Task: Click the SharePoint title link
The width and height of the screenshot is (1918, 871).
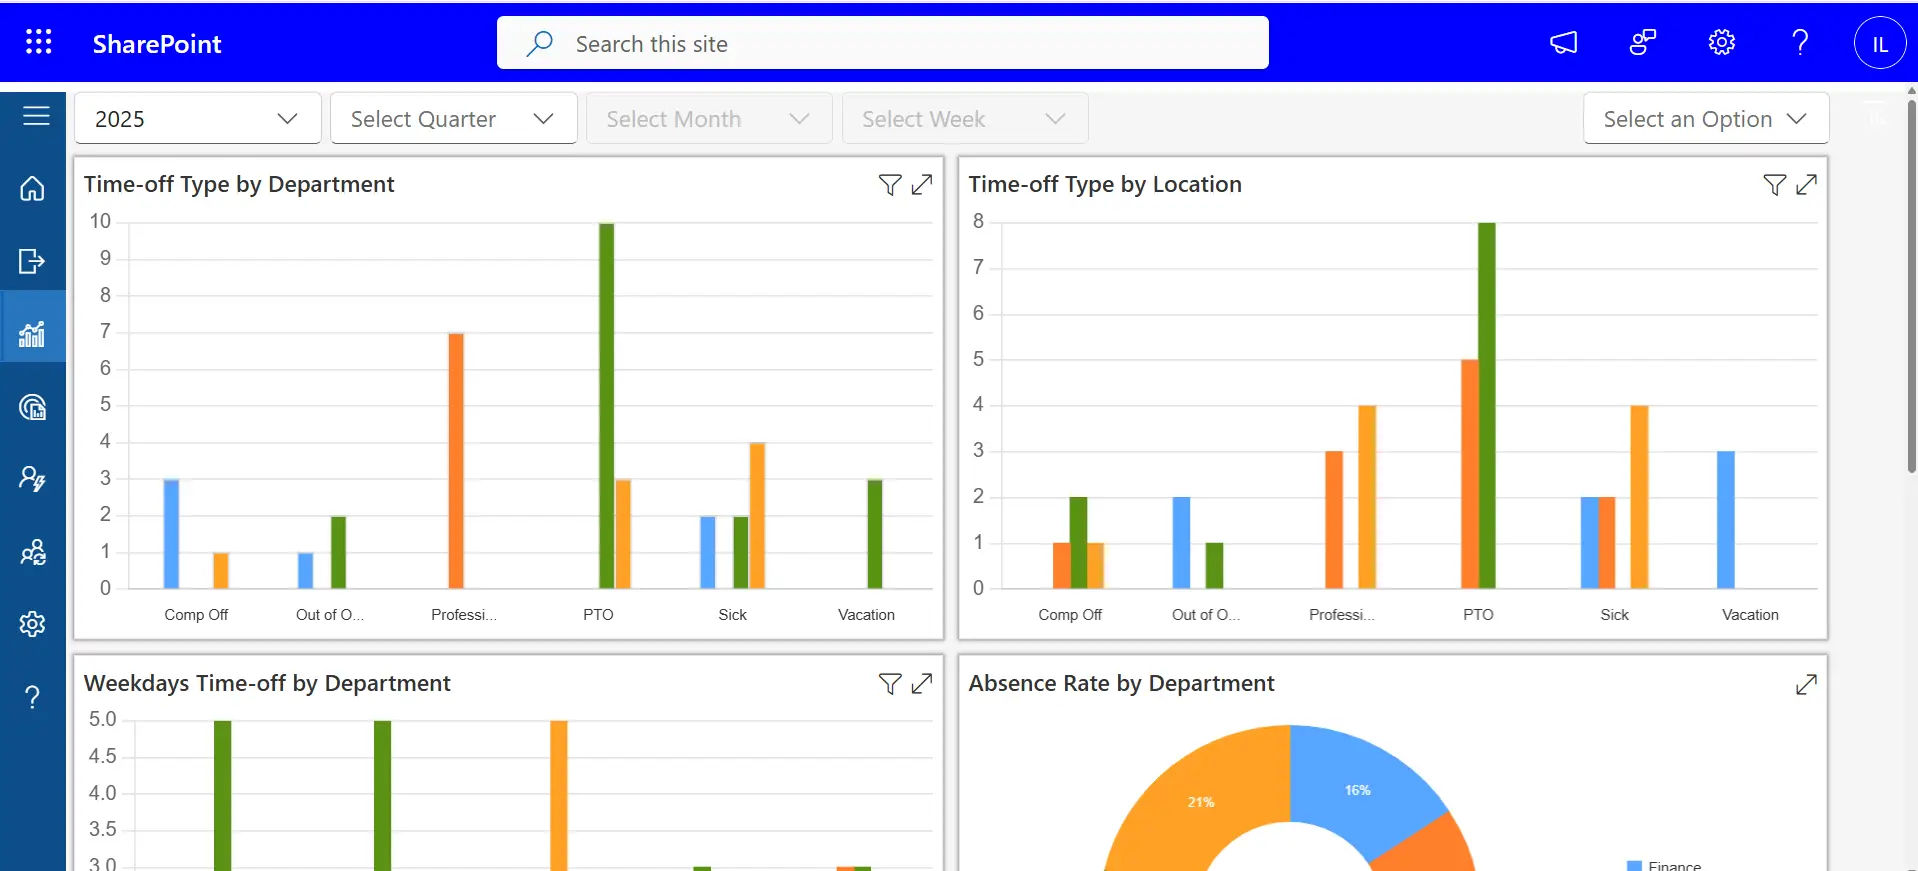Action: (157, 44)
